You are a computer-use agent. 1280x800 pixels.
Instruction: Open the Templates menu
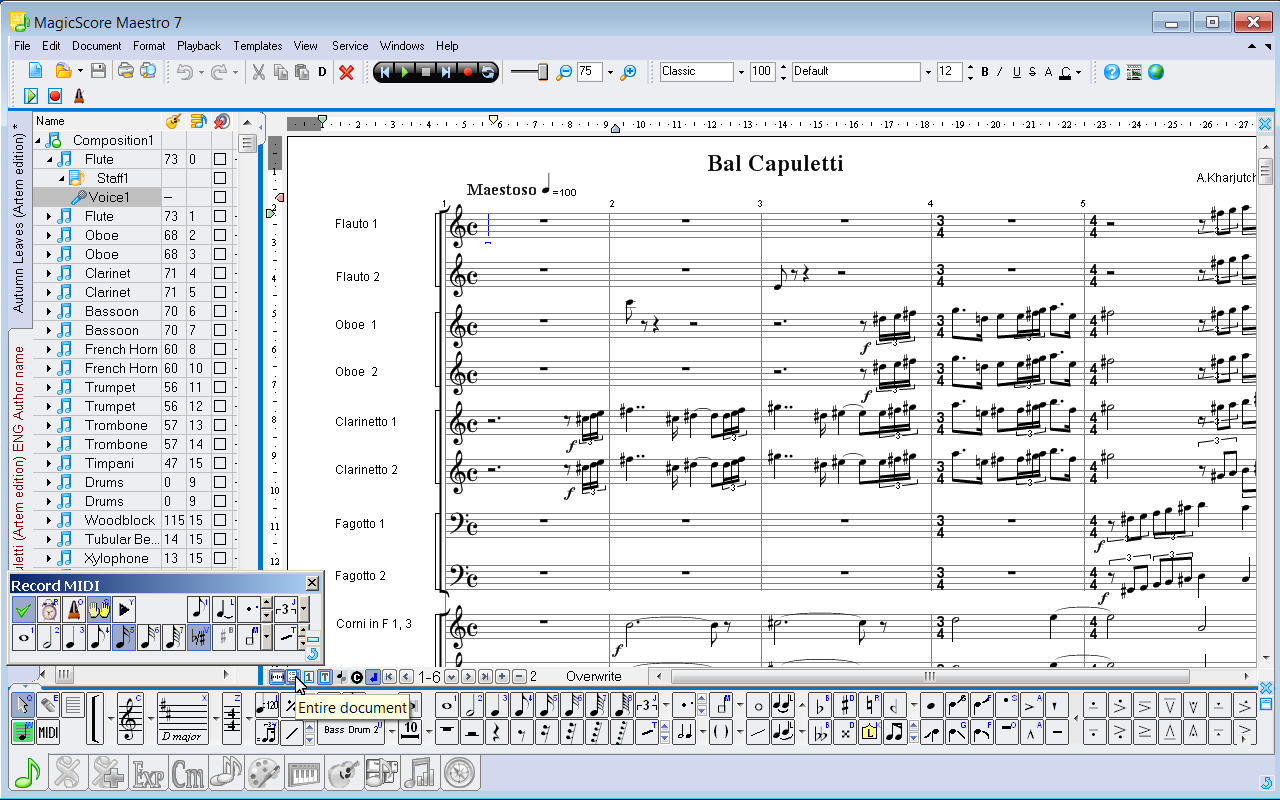[x=258, y=46]
